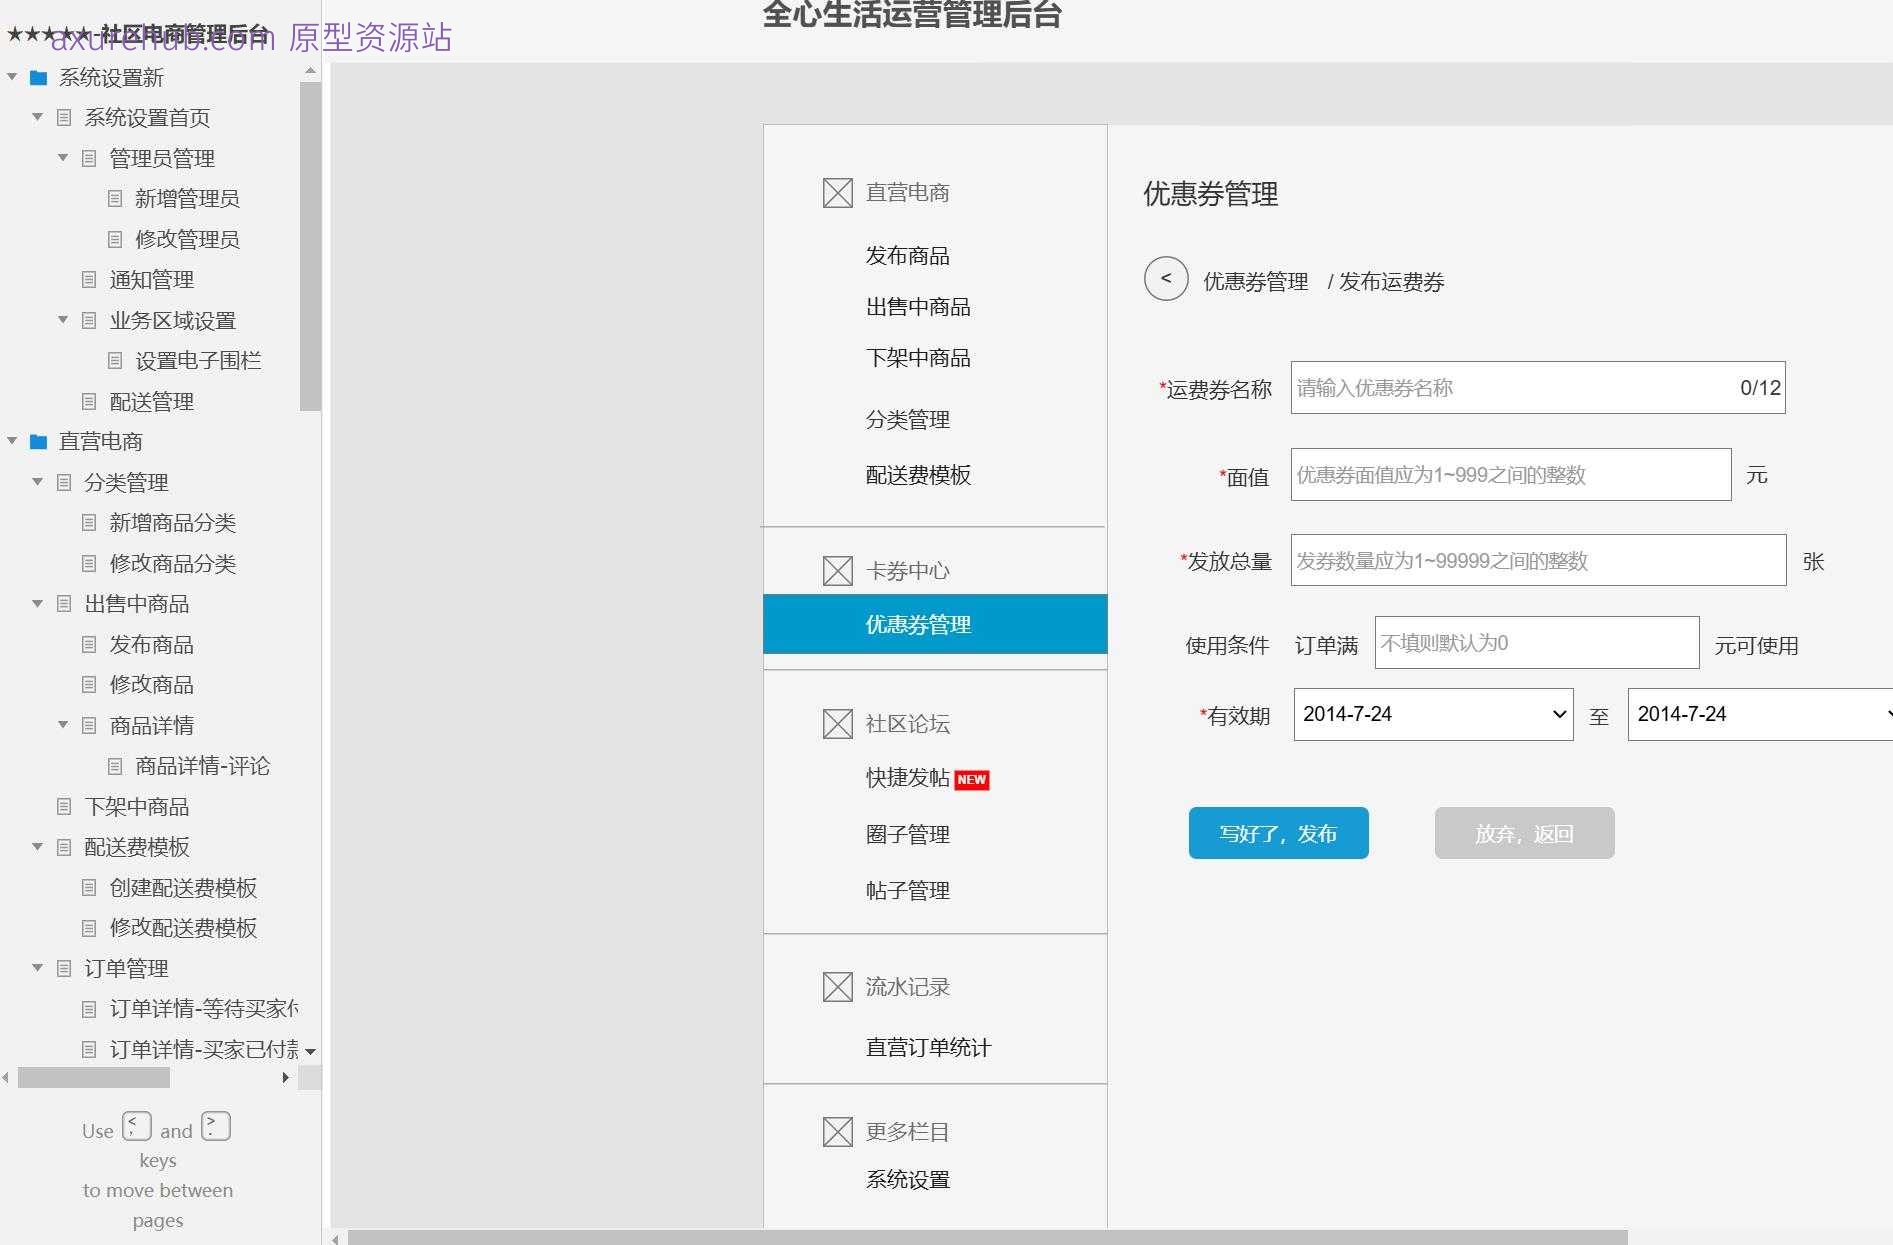Click the page bottom horizontal scrollbar

coord(987,1237)
